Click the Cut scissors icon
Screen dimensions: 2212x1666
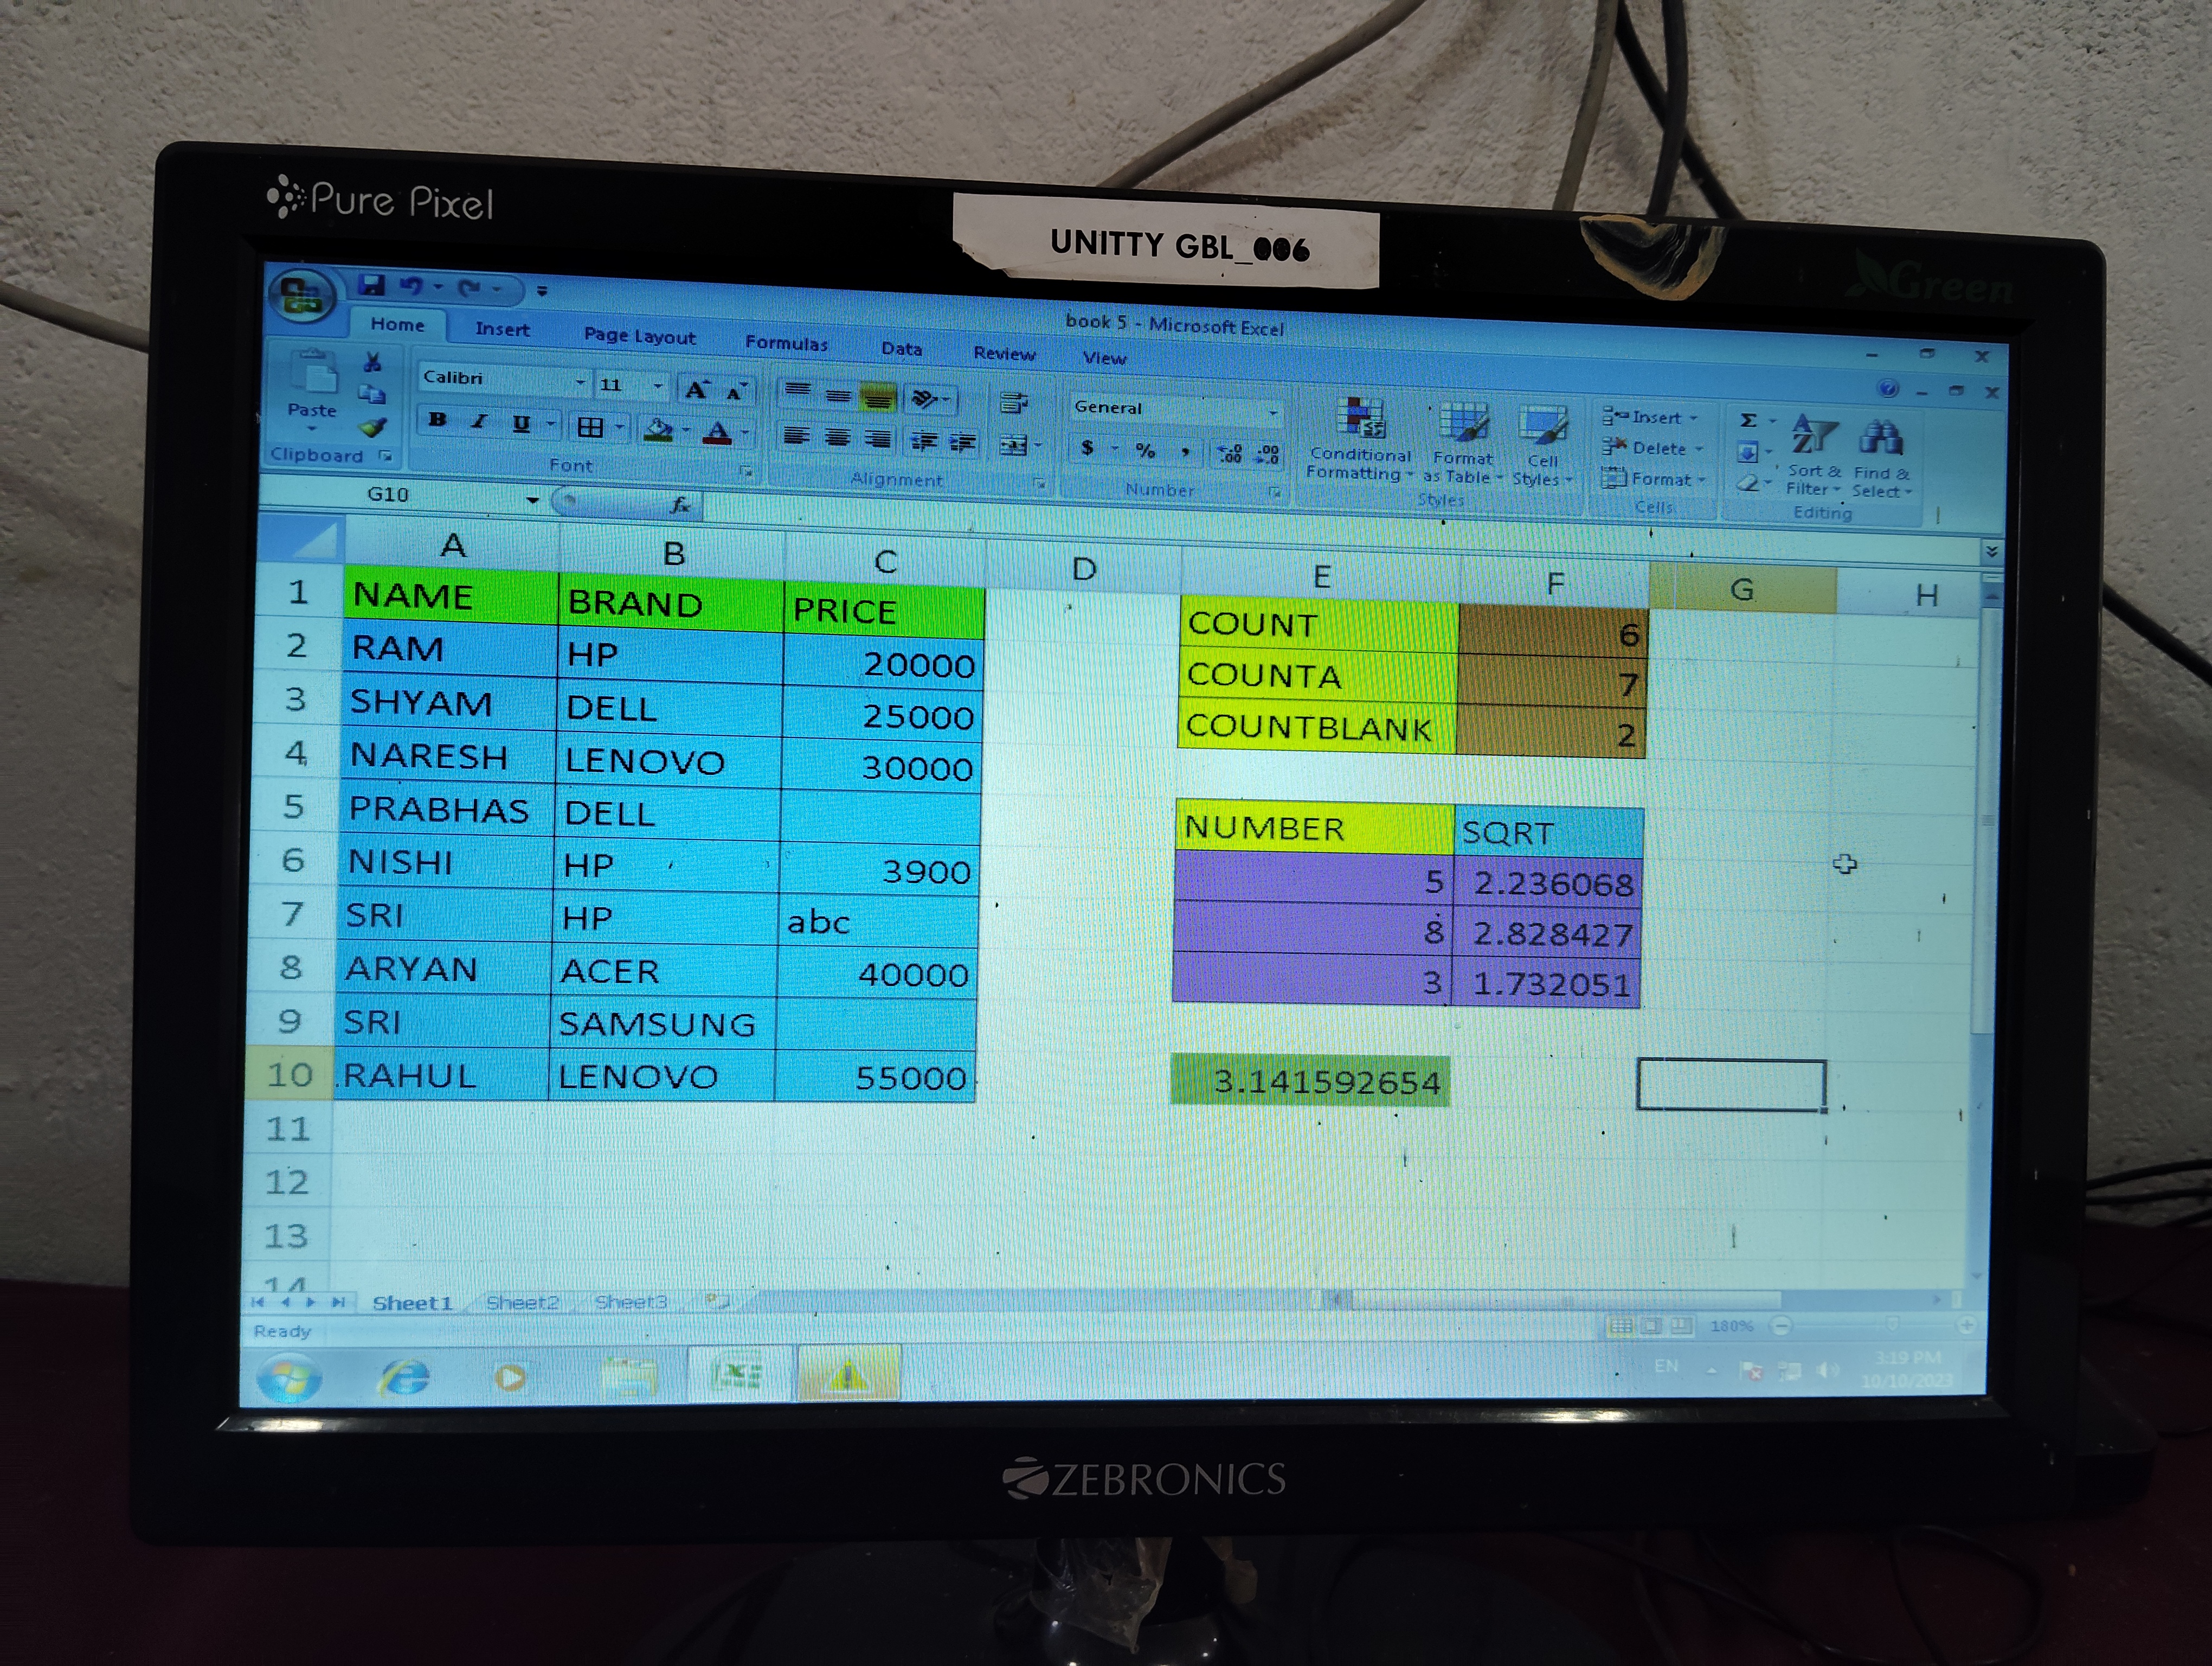click(x=373, y=362)
